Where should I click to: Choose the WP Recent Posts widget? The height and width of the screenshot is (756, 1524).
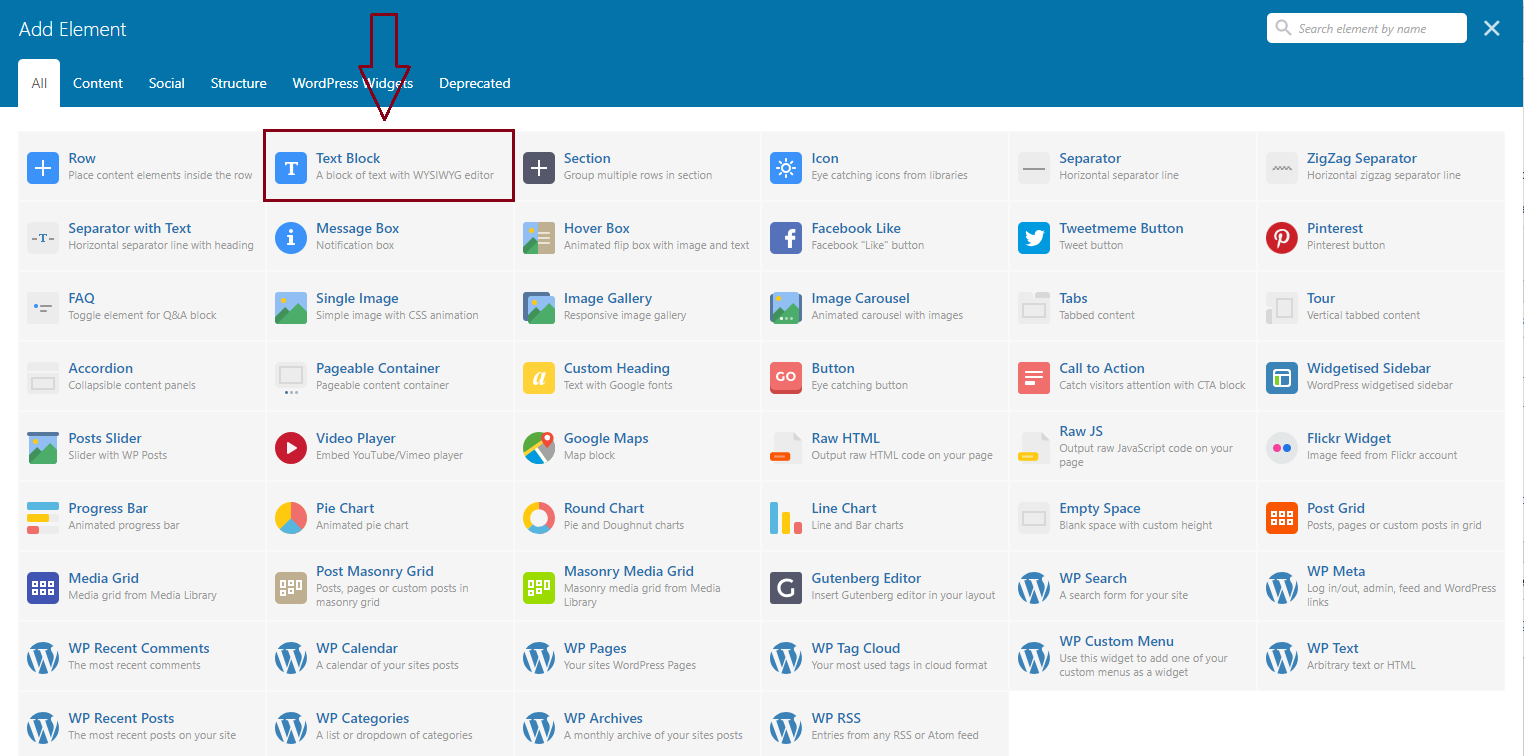click(x=121, y=719)
